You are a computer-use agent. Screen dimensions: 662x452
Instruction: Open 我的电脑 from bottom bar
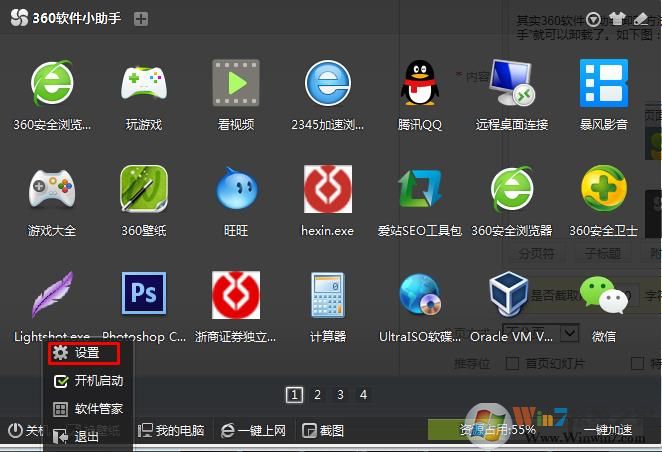click(x=171, y=430)
